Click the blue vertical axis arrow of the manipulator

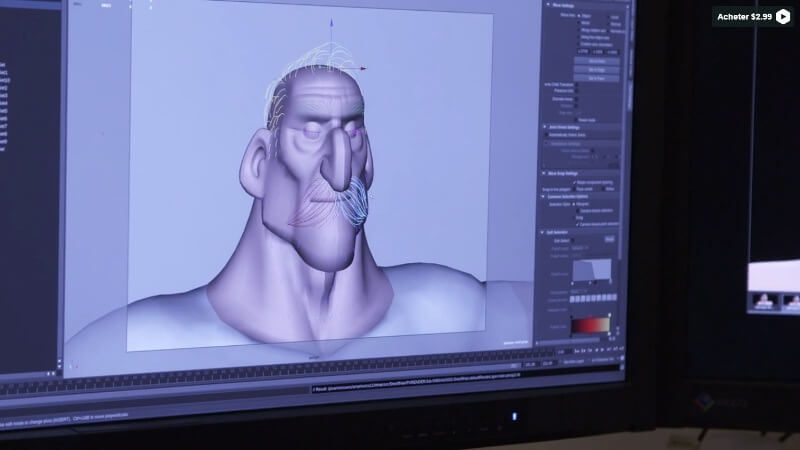click(x=331, y=23)
